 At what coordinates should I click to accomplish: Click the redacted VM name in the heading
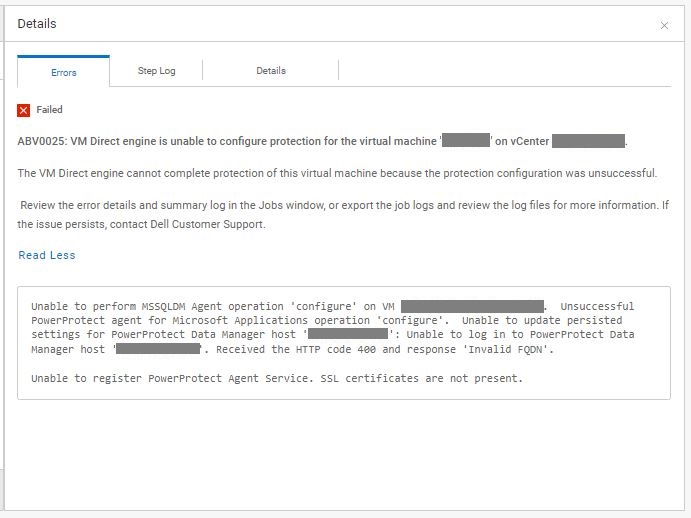[x=465, y=141]
